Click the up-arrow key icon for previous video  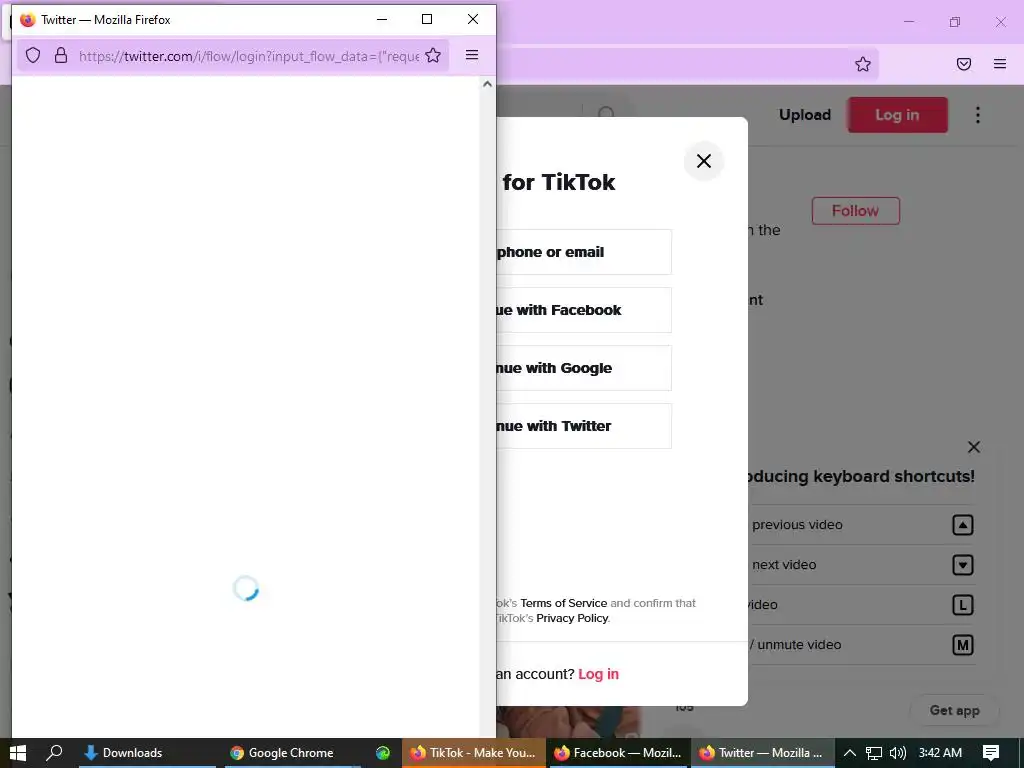tap(963, 525)
